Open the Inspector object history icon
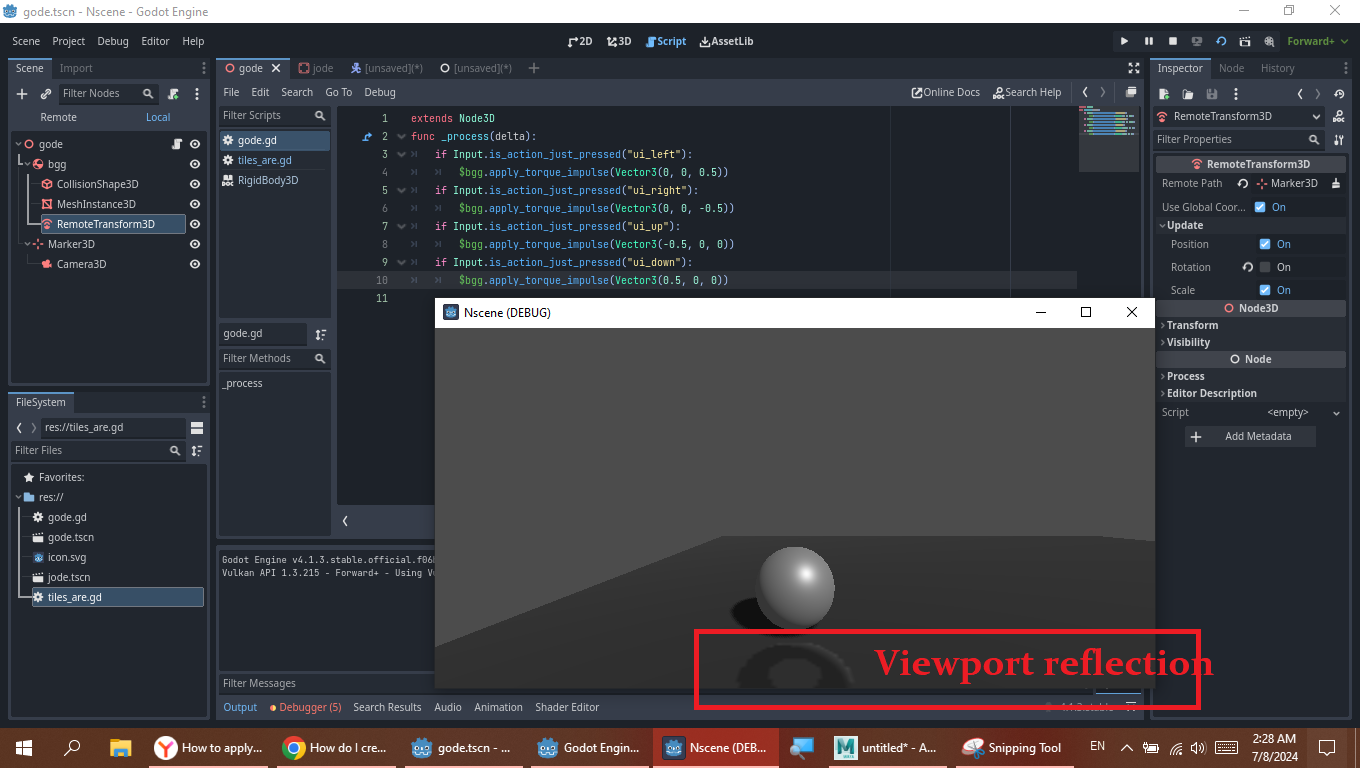 (1339, 94)
